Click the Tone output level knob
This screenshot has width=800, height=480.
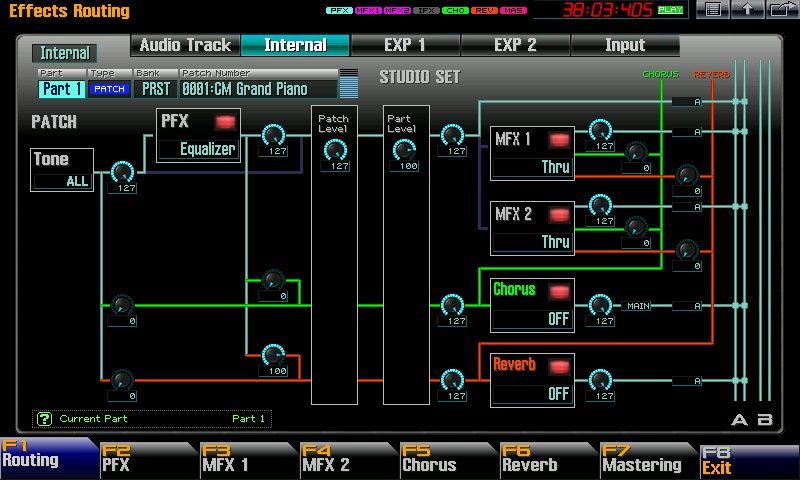[x=122, y=172]
